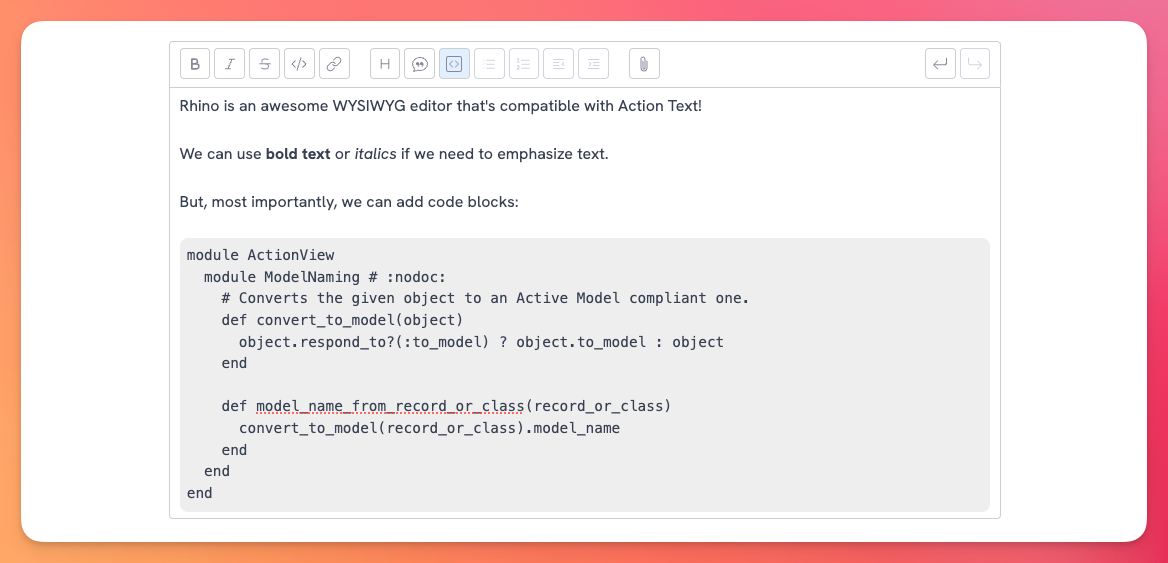Screen dimensions: 1168x563
Task: Apply heading style with the H button
Action: 385,64
